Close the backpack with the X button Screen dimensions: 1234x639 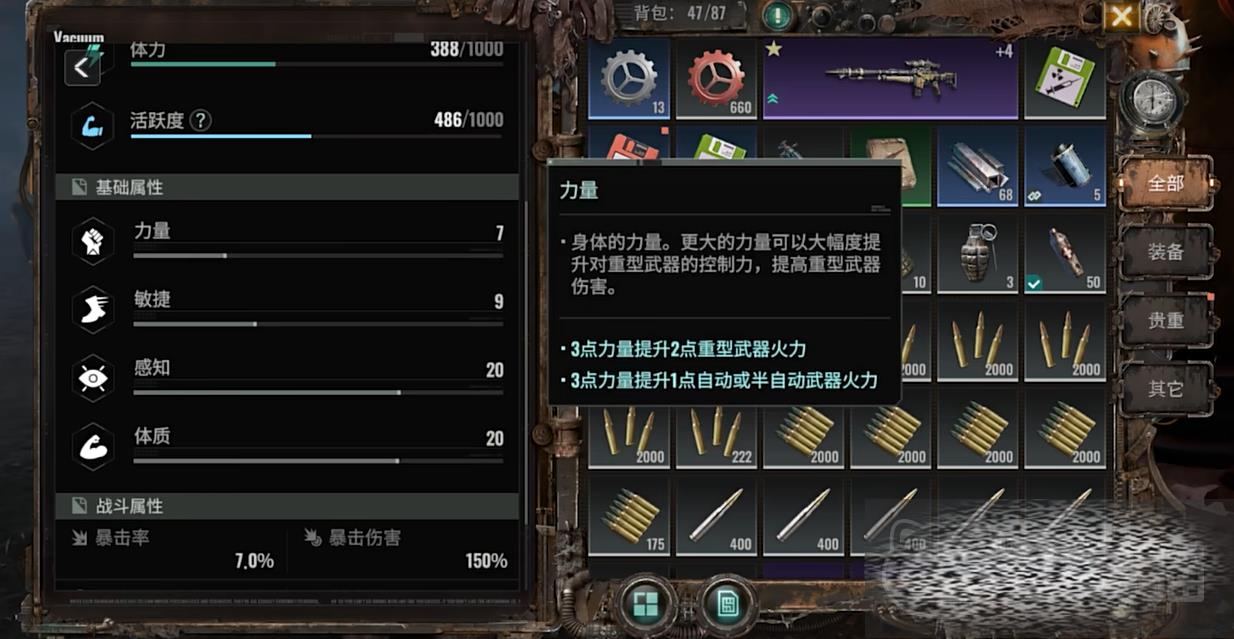click(x=1122, y=16)
